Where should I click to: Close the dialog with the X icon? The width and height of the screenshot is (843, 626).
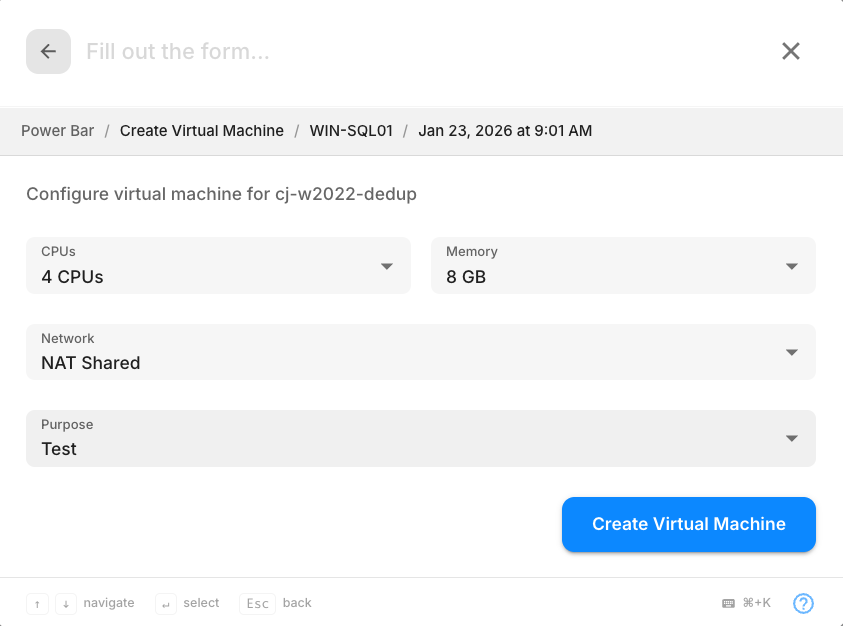(x=790, y=52)
